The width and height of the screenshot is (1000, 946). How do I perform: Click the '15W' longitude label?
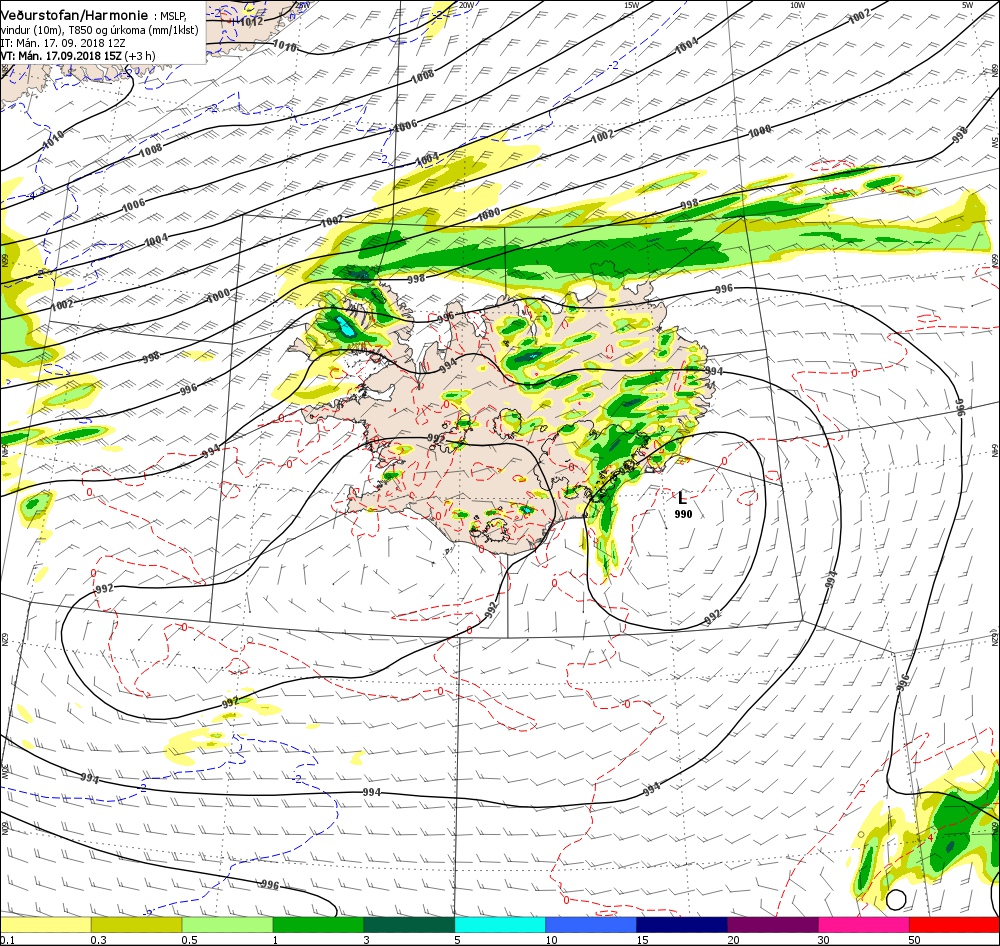tap(631, 5)
